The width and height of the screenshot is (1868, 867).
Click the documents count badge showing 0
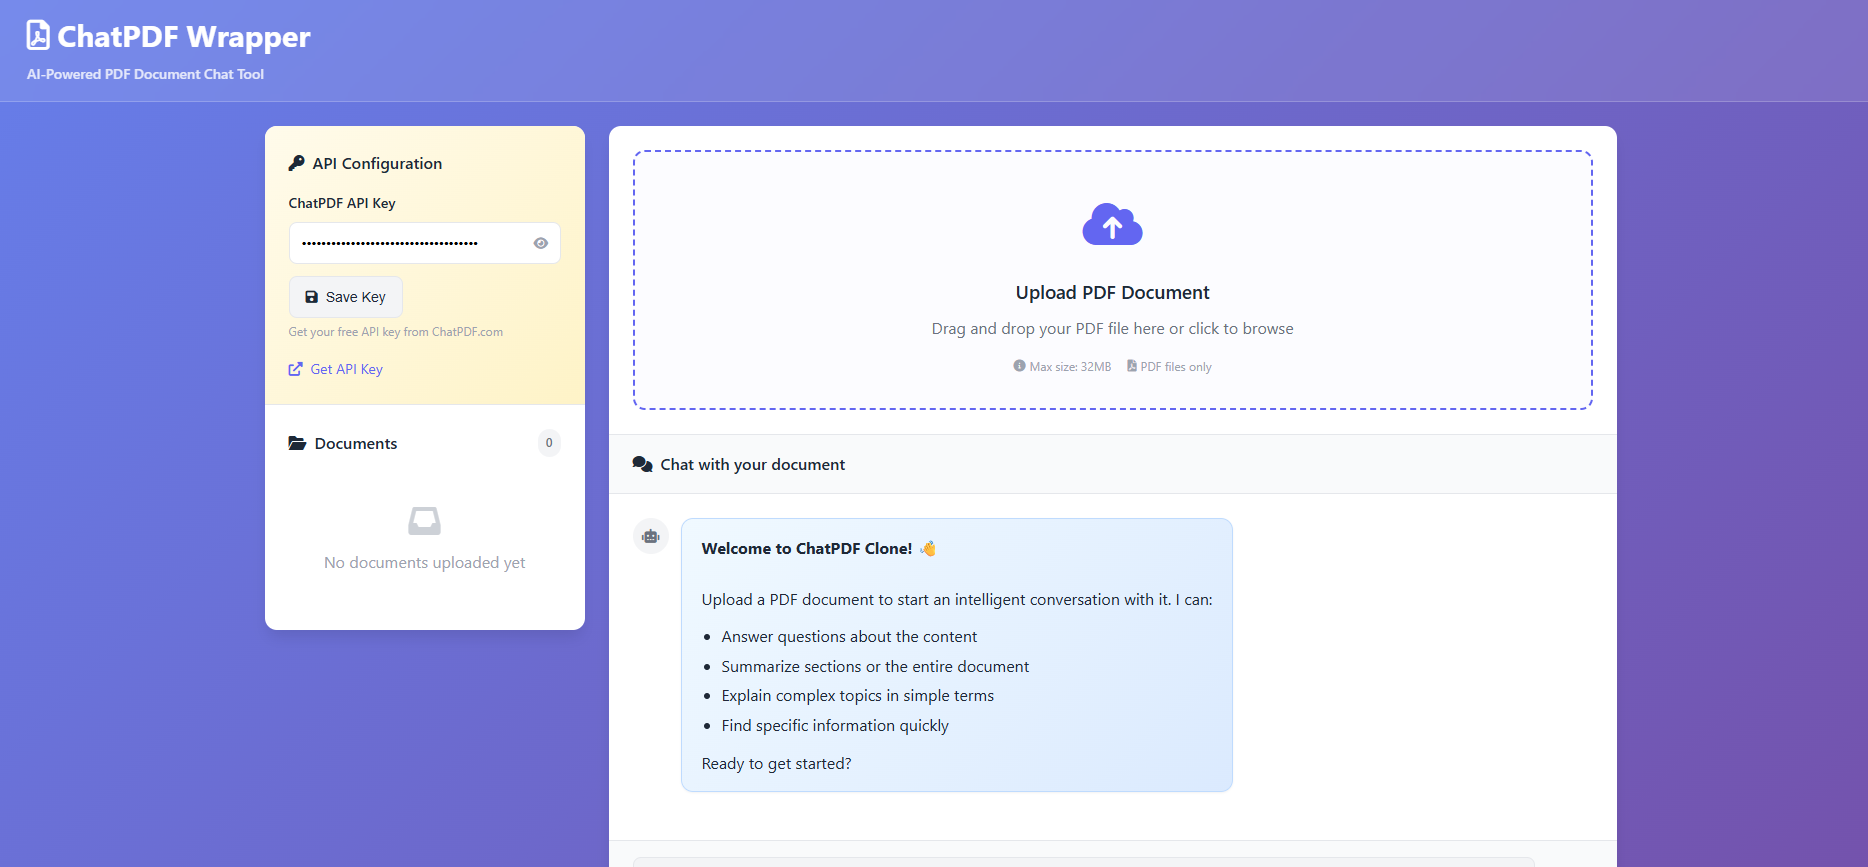[549, 443]
